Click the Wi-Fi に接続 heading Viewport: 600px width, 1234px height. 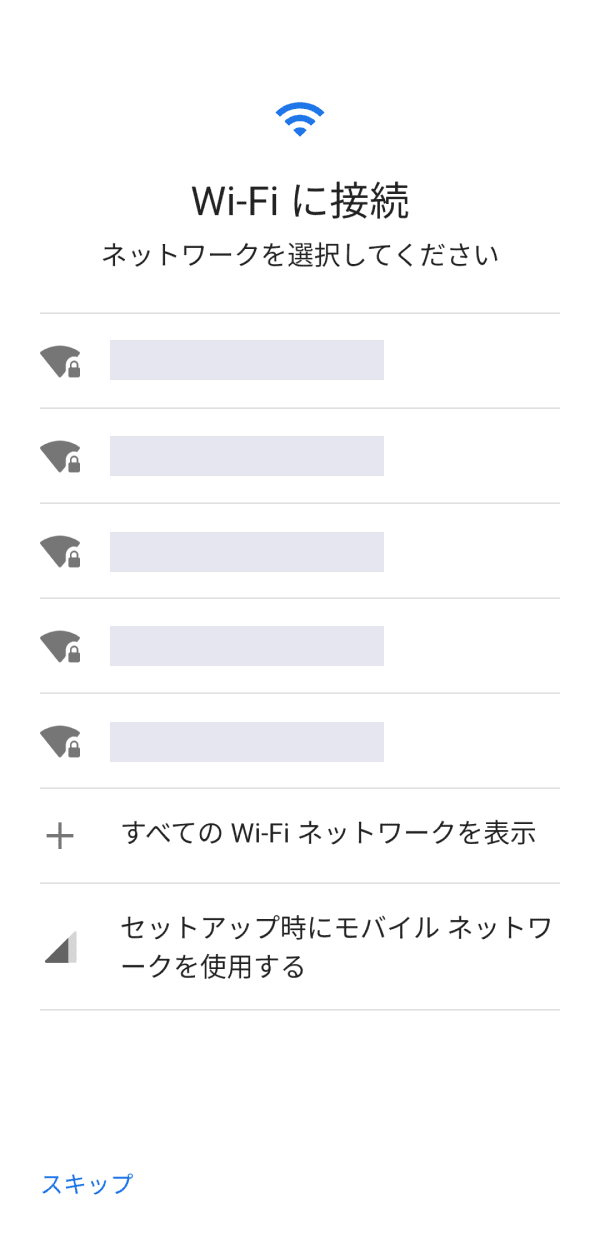300,201
